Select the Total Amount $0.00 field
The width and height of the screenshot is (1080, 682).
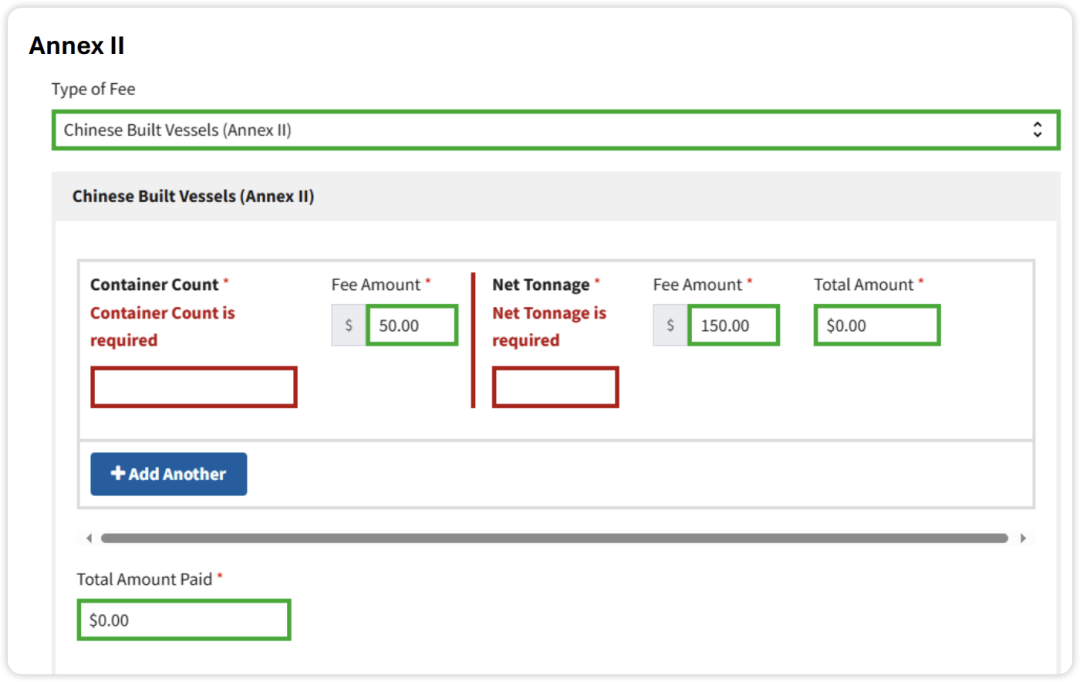(x=877, y=326)
